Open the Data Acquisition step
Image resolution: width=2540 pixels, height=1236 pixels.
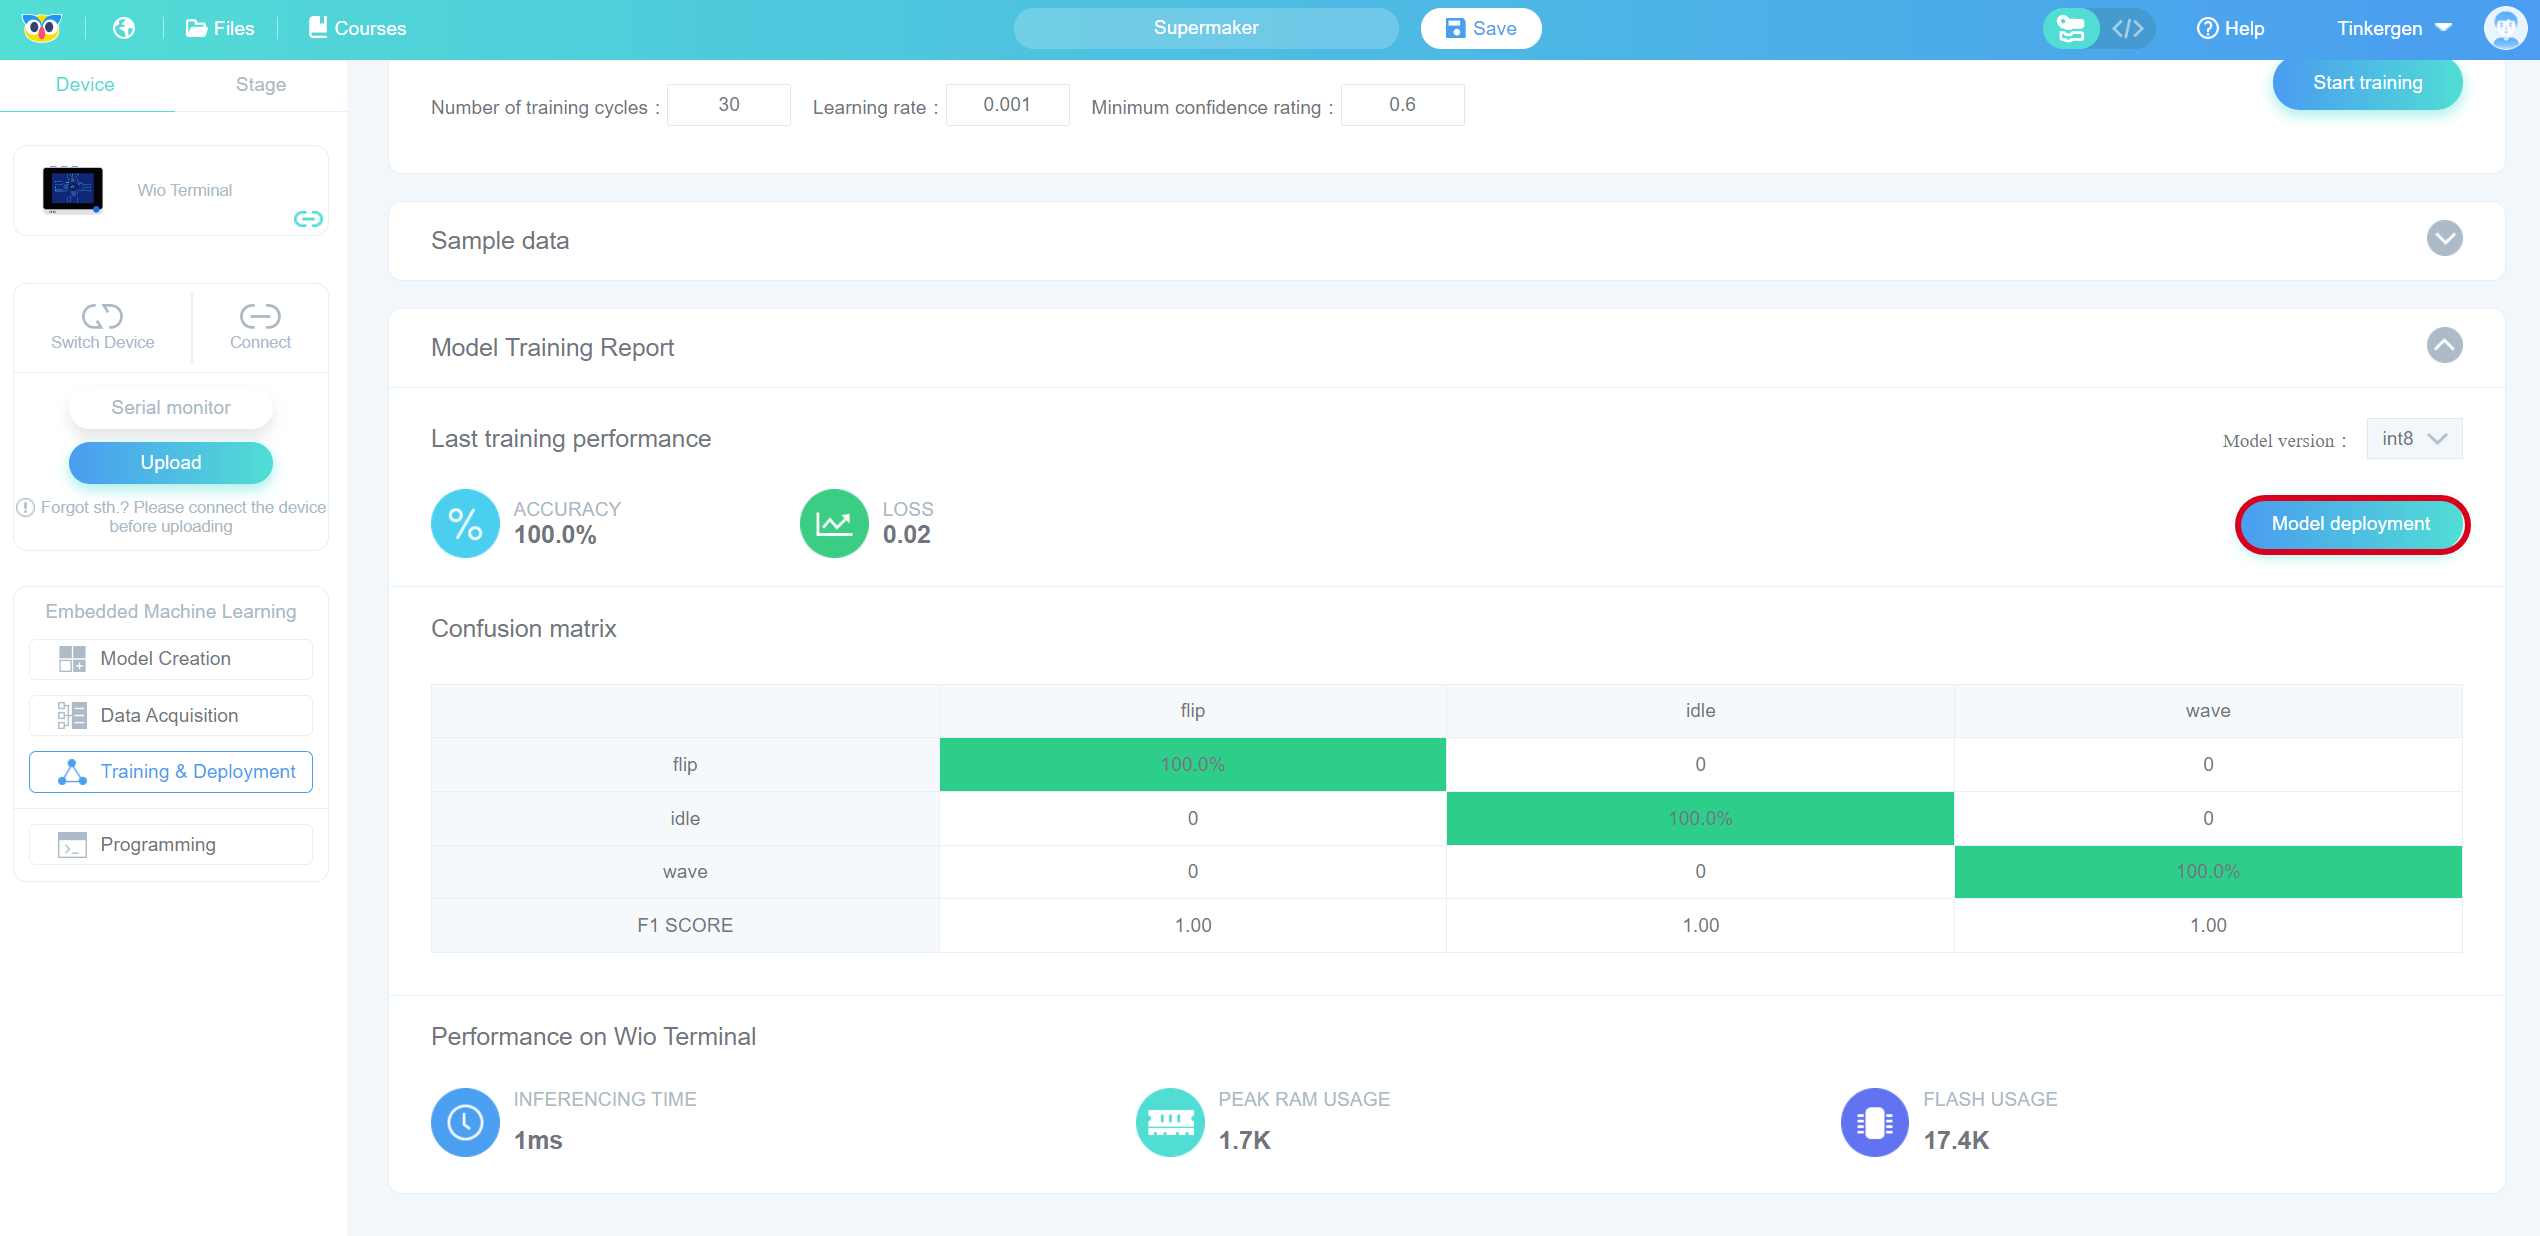pyautogui.click(x=170, y=715)
